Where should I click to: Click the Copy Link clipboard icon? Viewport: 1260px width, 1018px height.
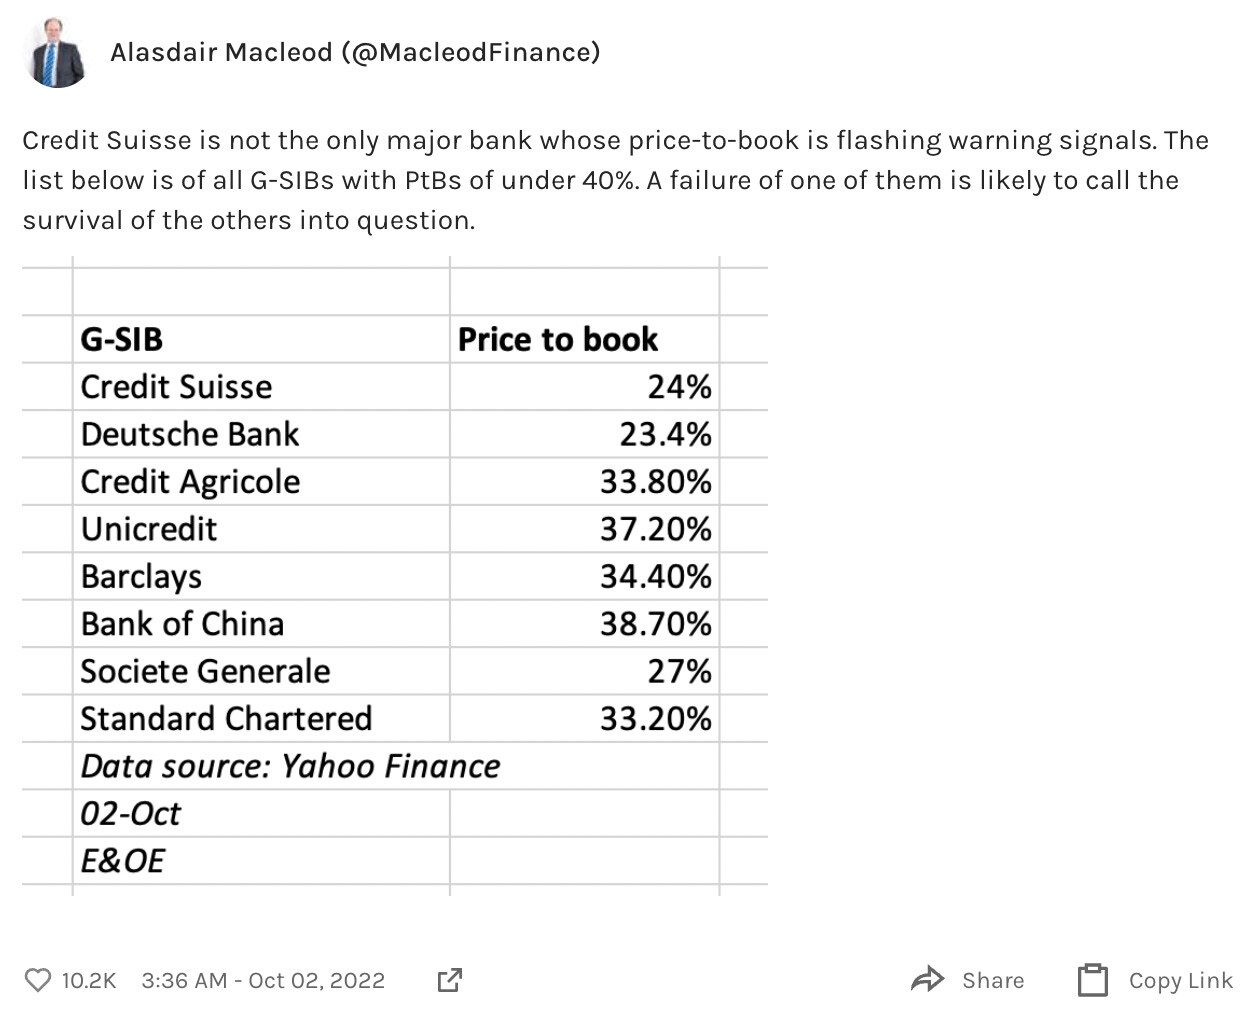tap(1093, 980)
